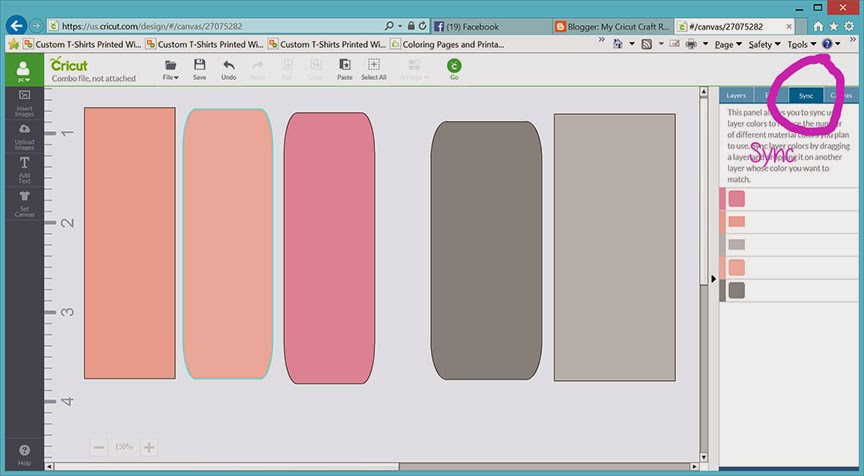Select the peach rounded shape with teal outline
Viewport: 864px width, 476px height.
228,244
